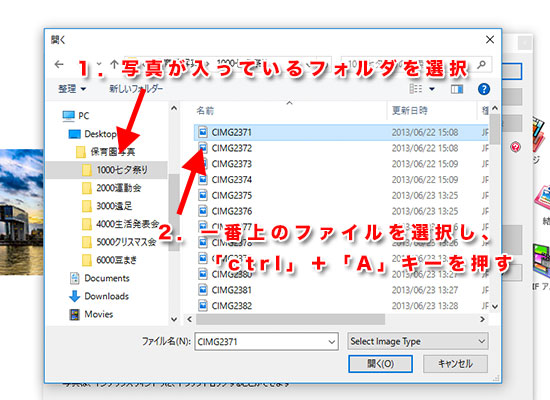
Task: Click the change view icon
Action: click(416, 89)
